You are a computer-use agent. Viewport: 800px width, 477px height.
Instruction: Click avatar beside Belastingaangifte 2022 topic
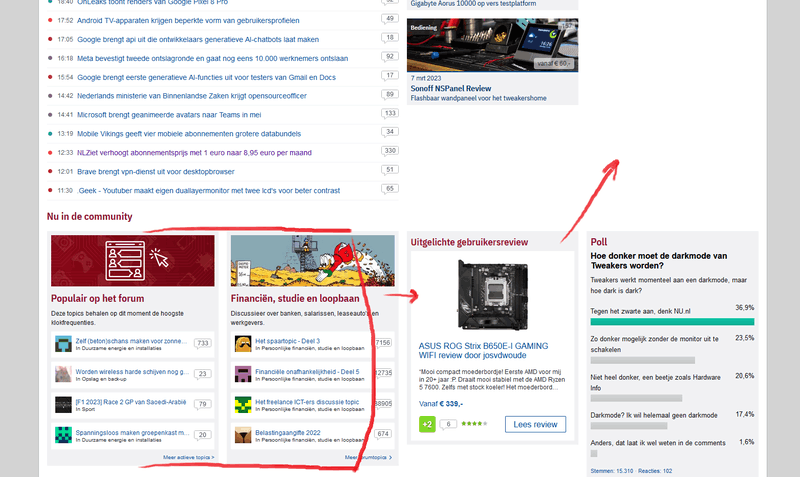point(243,435)
